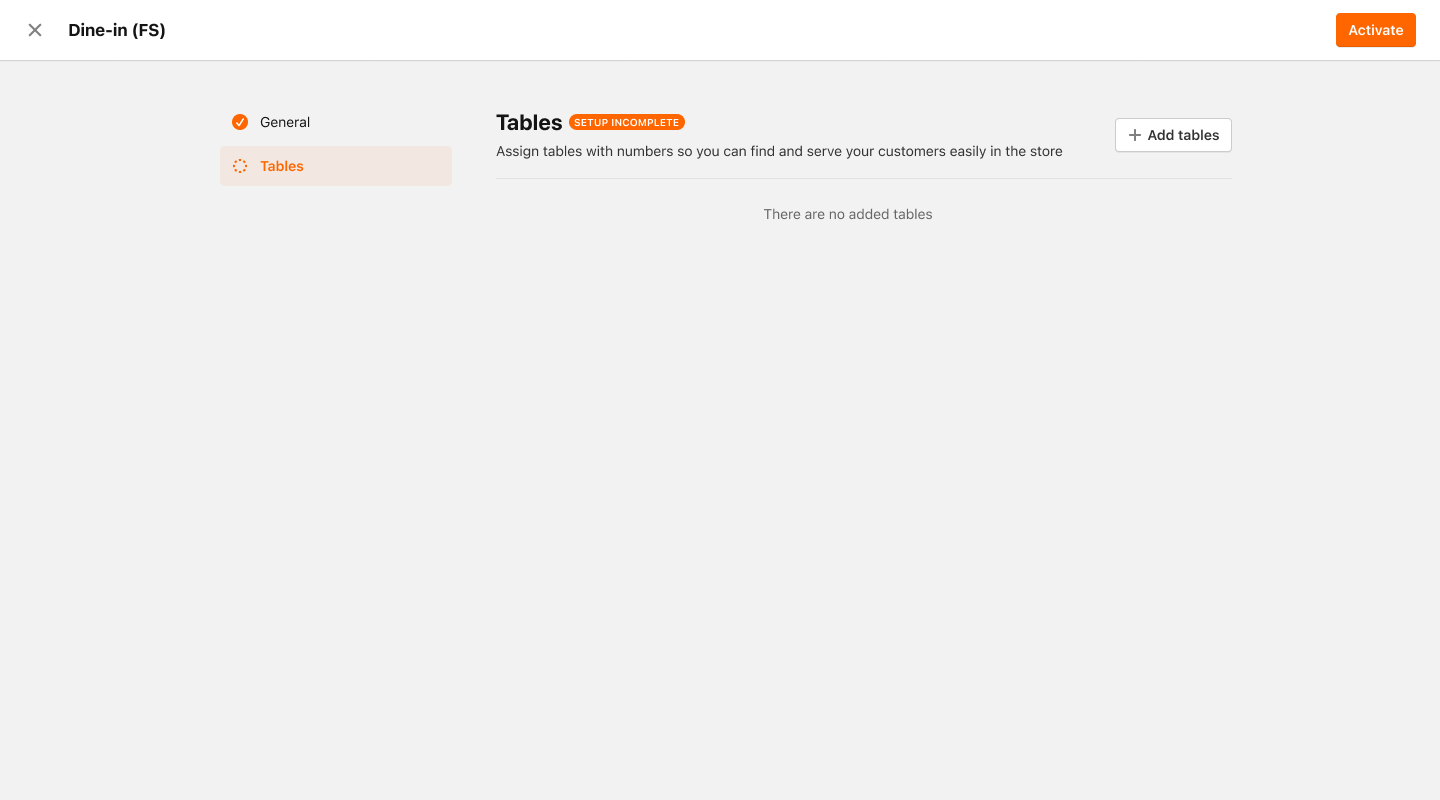Click the 'Assign tables with numbers' description text

779,151
